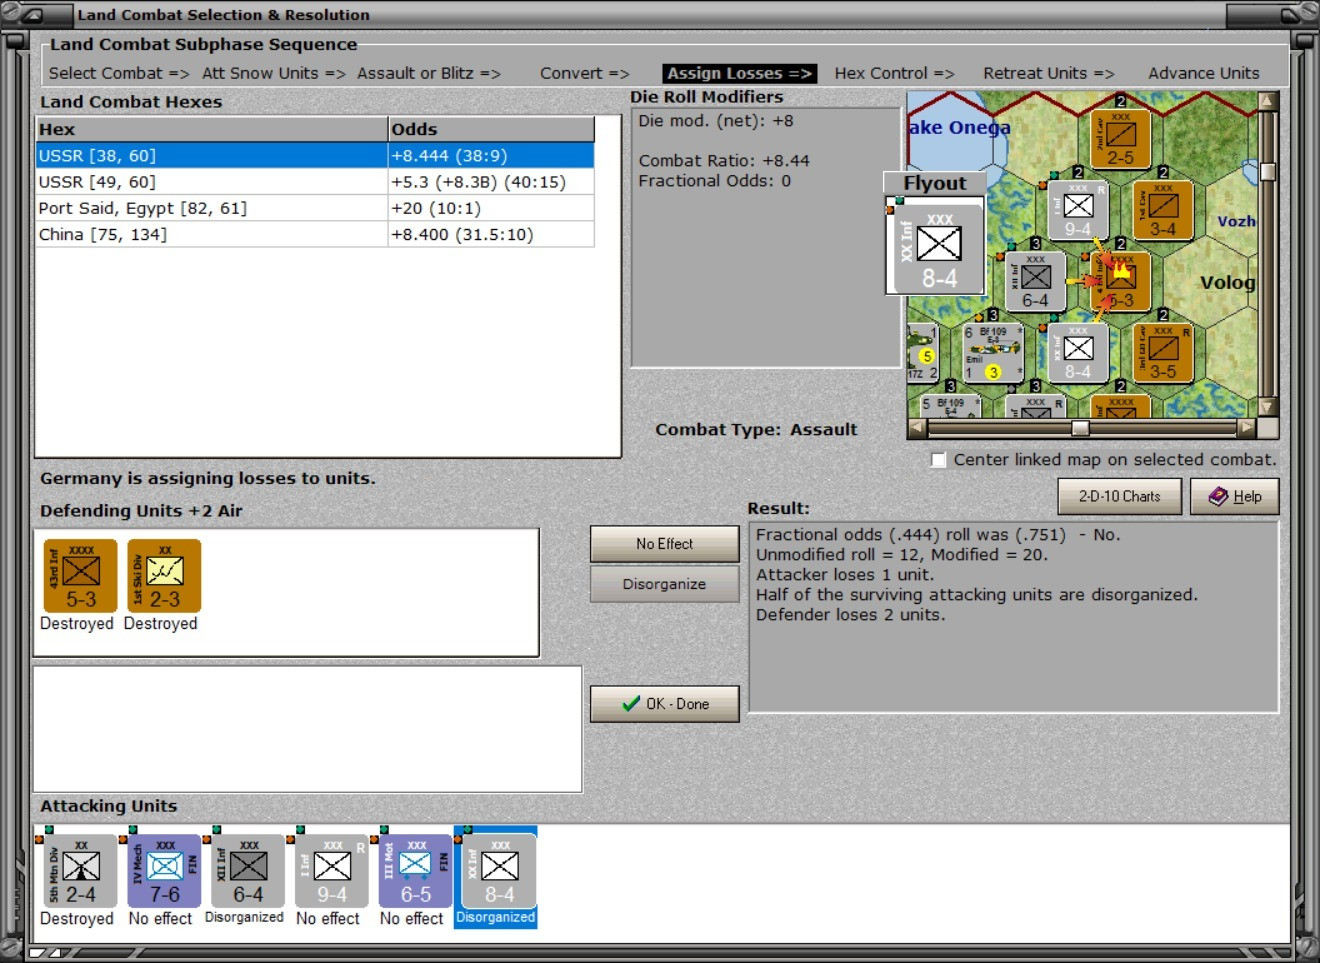The width and height of the screenshot is (1320, 963).
Task: Click the map horizontal scrollbar right arrow
Action: [1246, 428]
